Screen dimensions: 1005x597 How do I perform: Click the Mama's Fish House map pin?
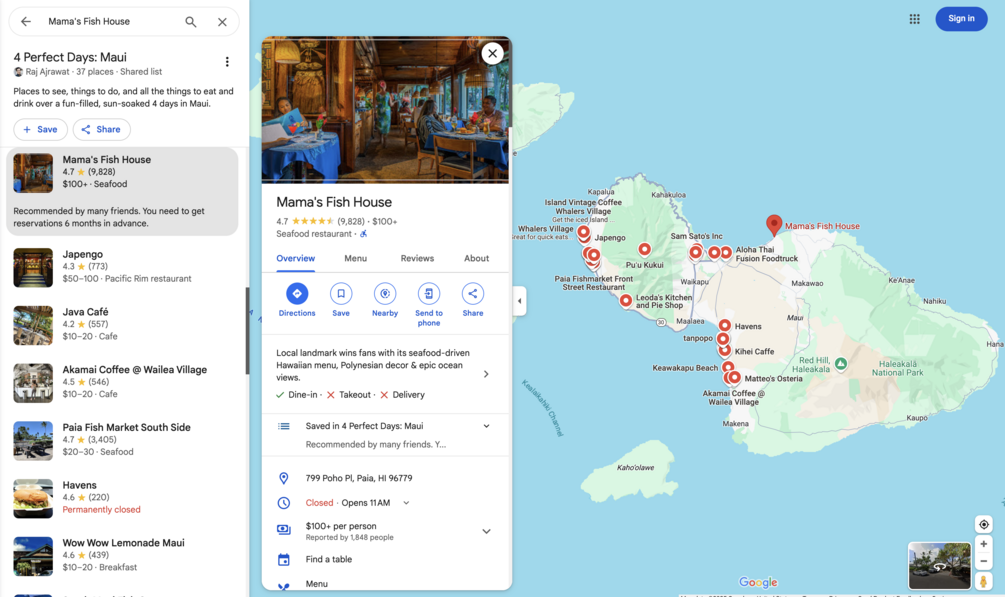774,224
